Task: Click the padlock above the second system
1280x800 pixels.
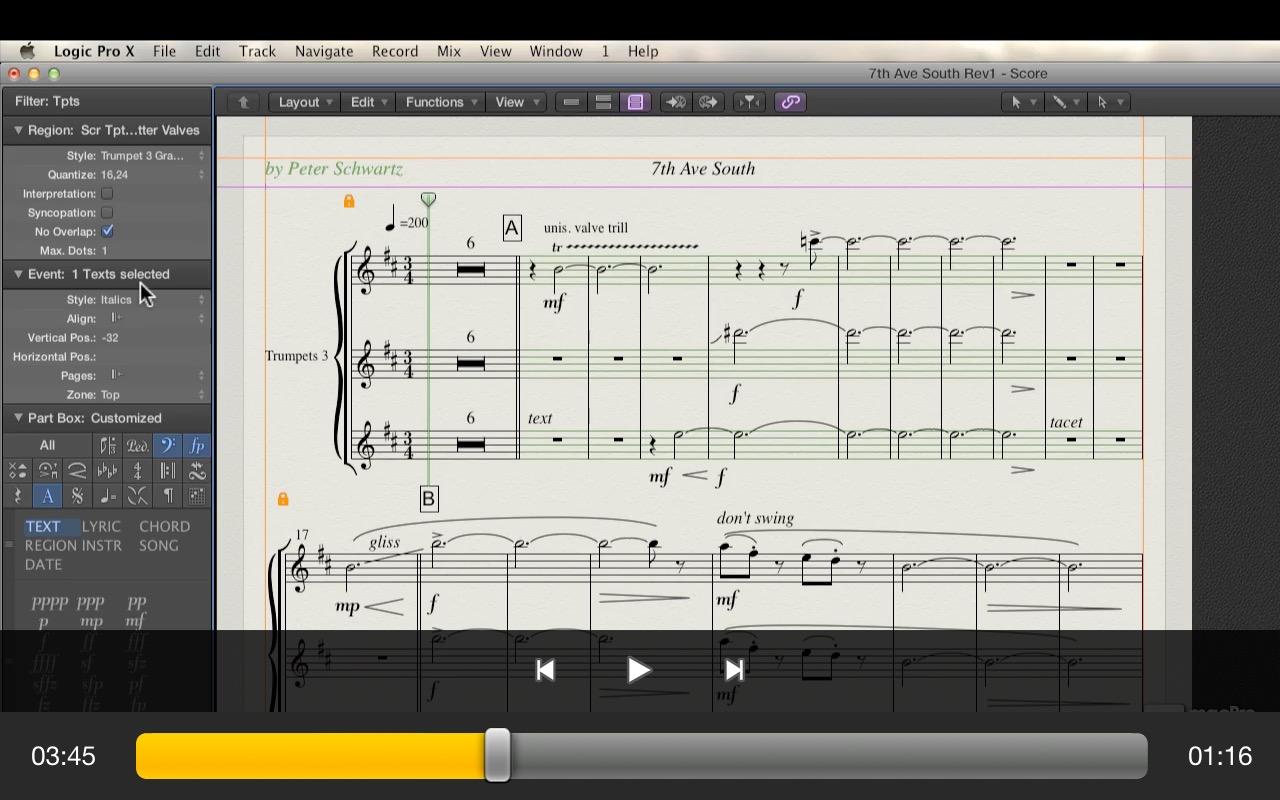Action: pos(283,498)
